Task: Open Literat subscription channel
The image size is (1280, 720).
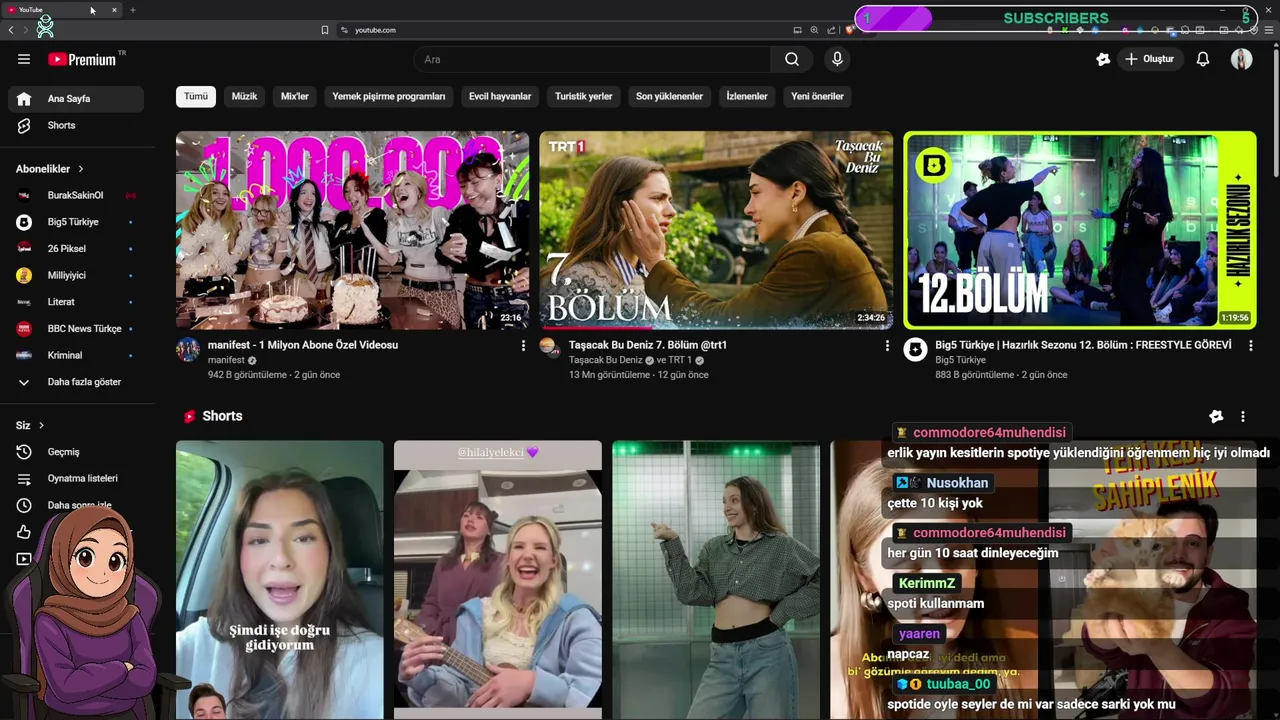Action: point(76,302)
